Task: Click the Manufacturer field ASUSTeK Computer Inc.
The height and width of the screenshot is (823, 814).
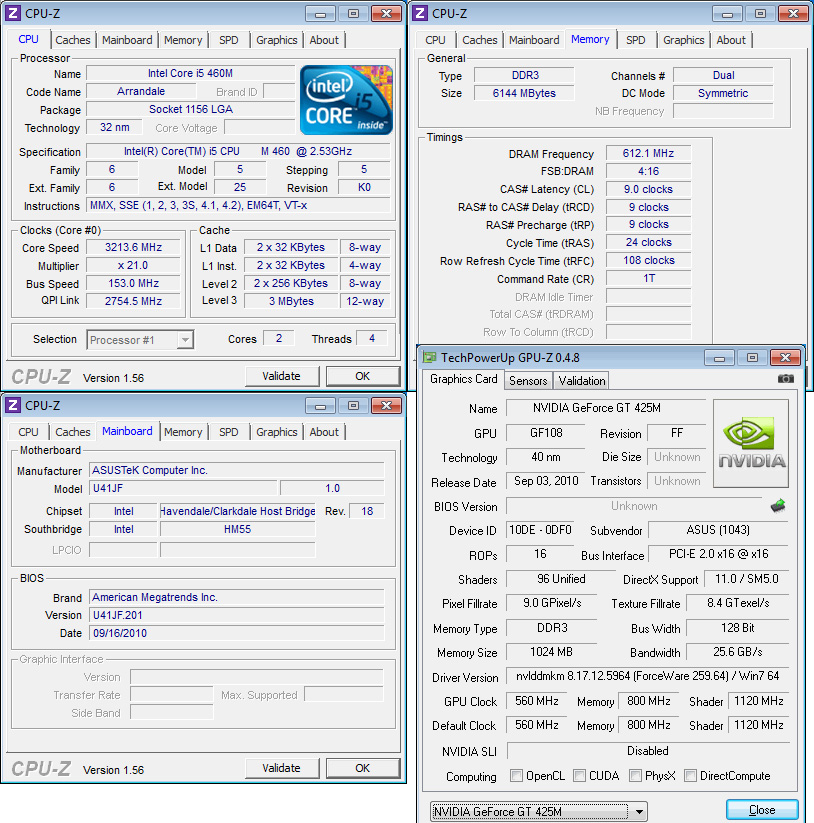Action: [237, 470]
